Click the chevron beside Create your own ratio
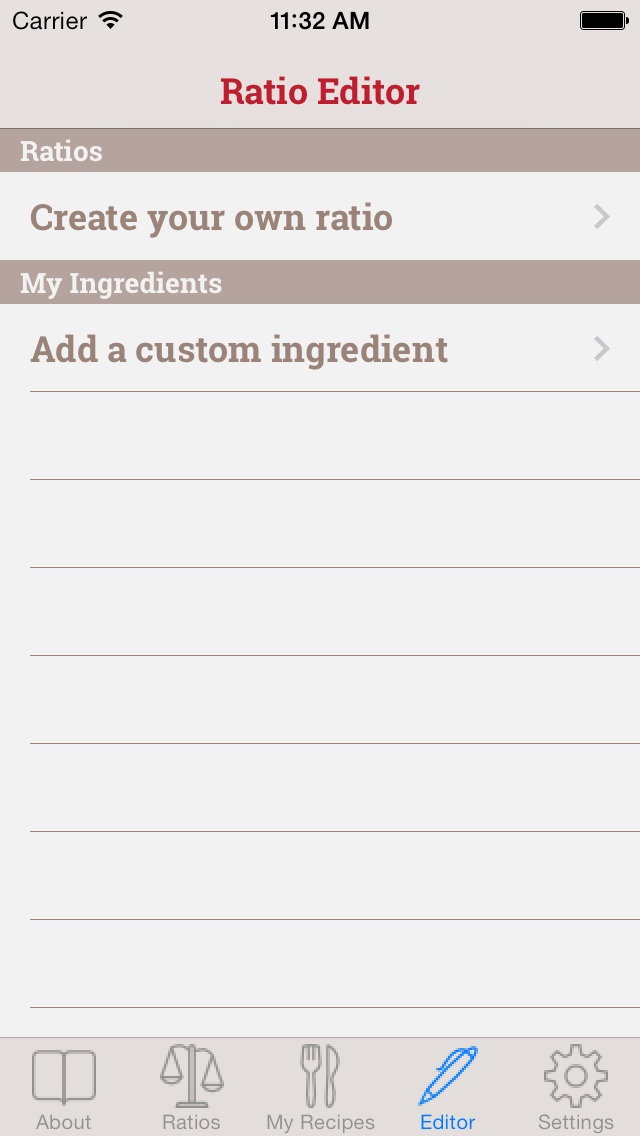The width and height of the screenshot is (640, 1136). click(x=602, y=217)
